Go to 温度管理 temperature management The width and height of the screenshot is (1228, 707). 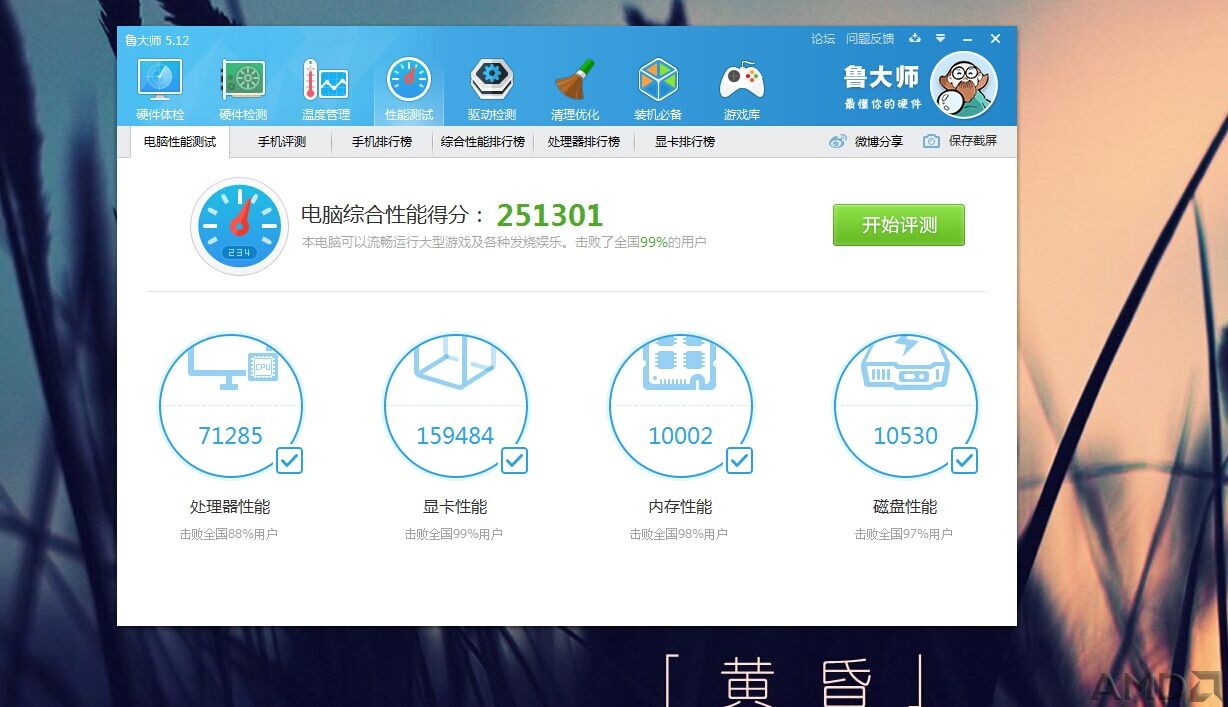click(x=326, y=90)
